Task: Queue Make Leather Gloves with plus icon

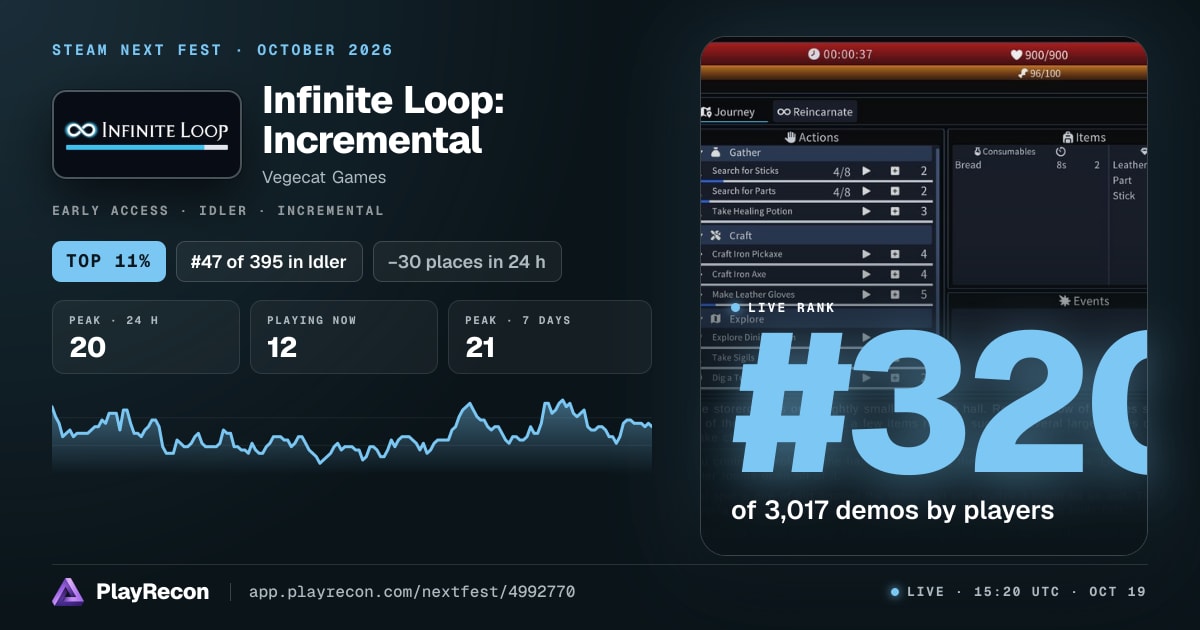Action: point(895,294)
